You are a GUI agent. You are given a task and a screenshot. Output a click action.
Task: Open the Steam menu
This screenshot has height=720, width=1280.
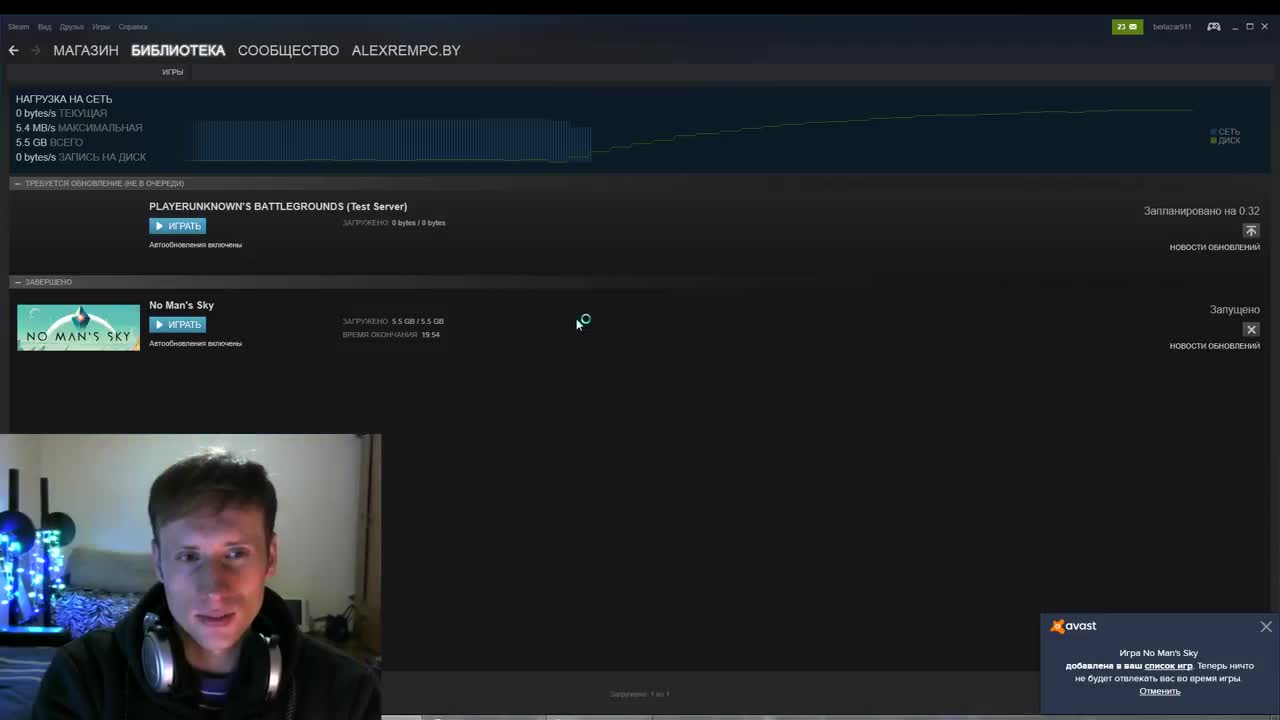(19, 27)
